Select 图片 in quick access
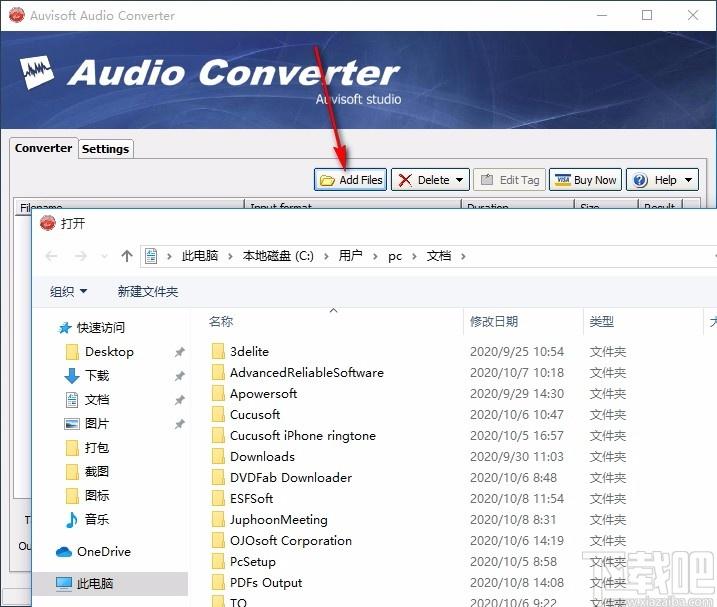This screenshot has height=607, width=717. [x=97, y=424]
